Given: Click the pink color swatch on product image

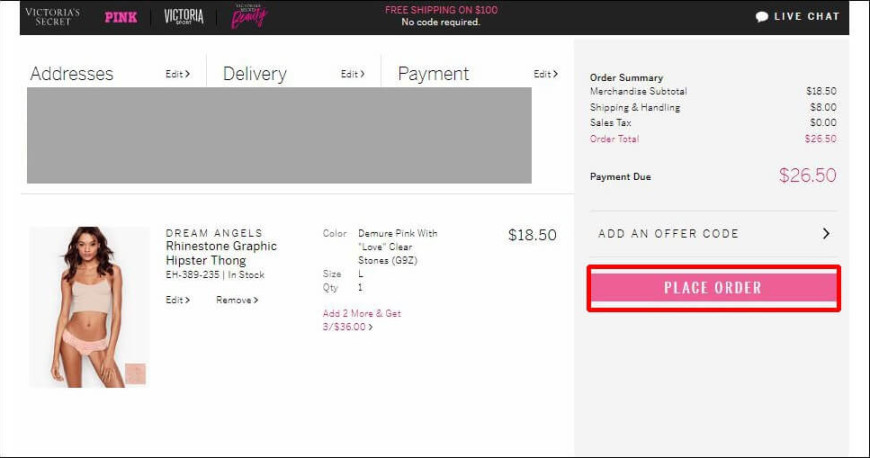Looking at the screenshot, I should tap(135, 374).
